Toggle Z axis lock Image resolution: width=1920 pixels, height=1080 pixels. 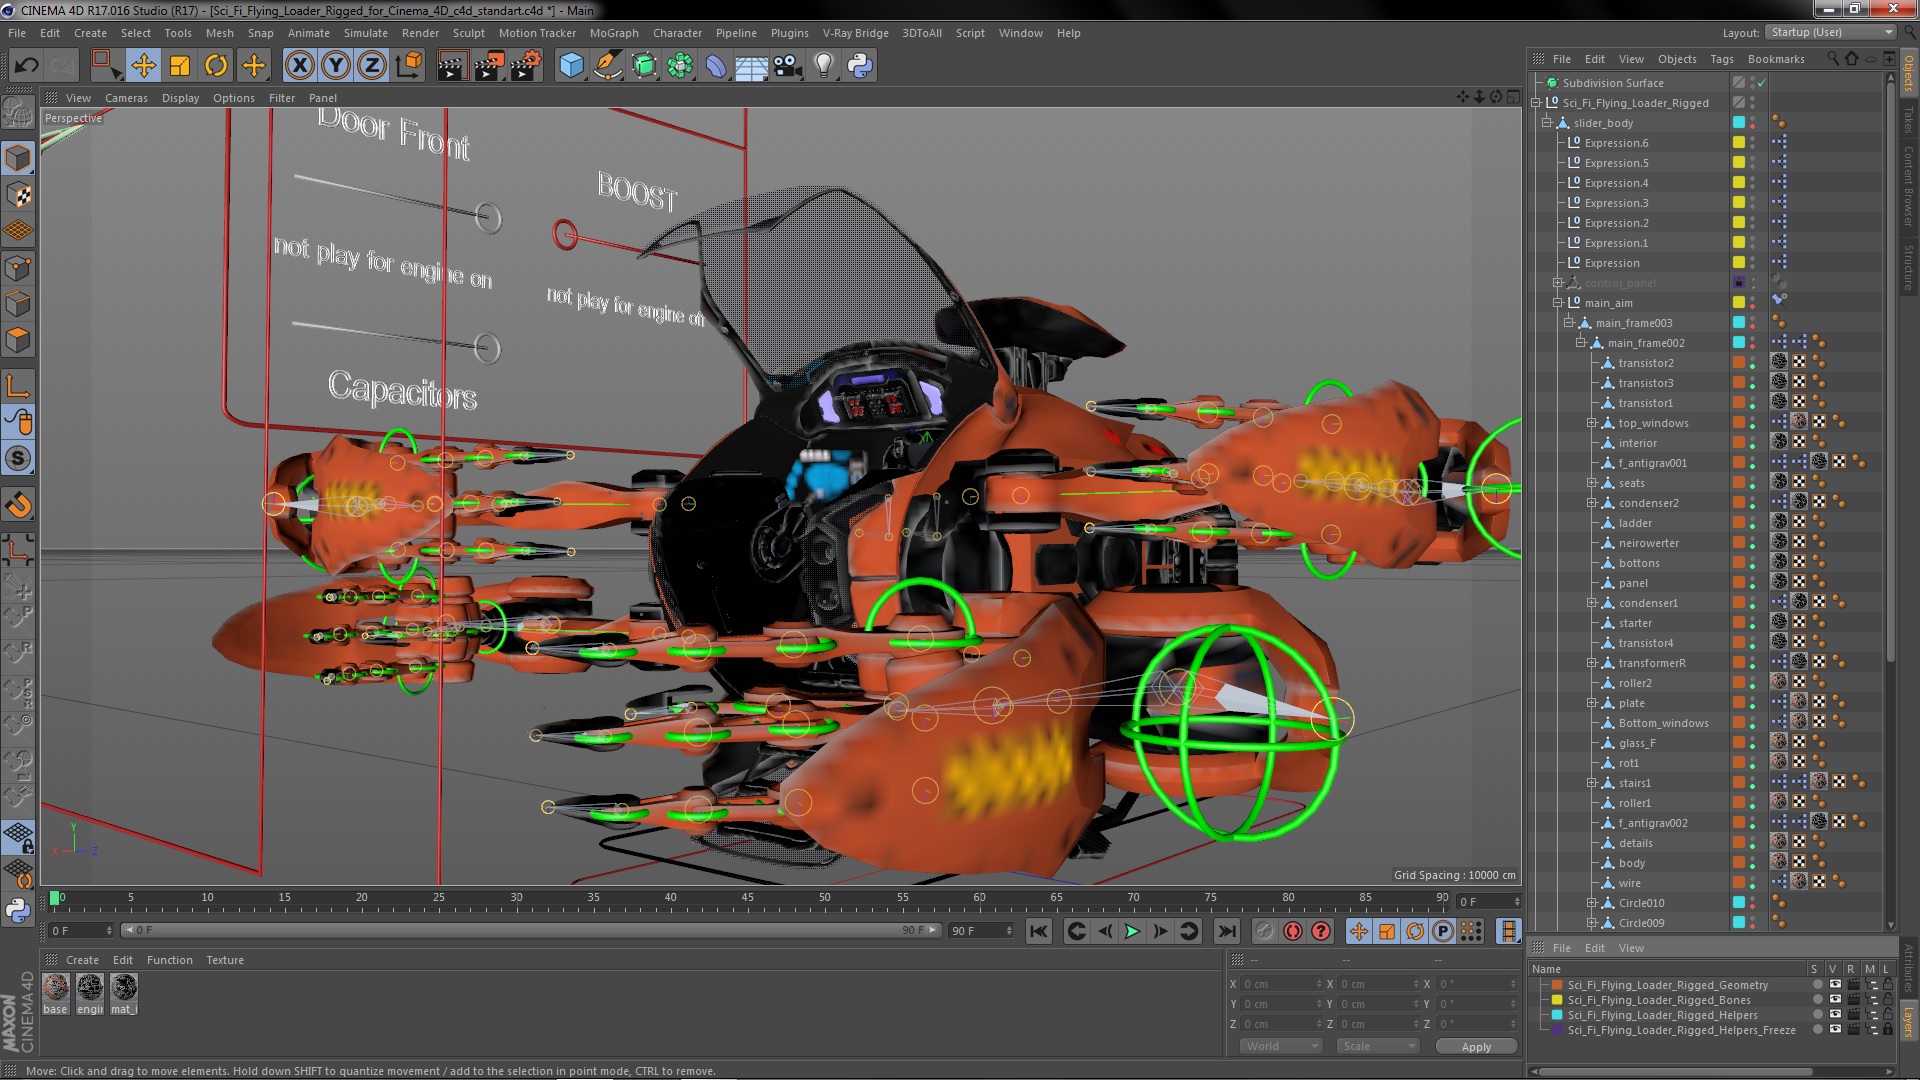point(372,66)
